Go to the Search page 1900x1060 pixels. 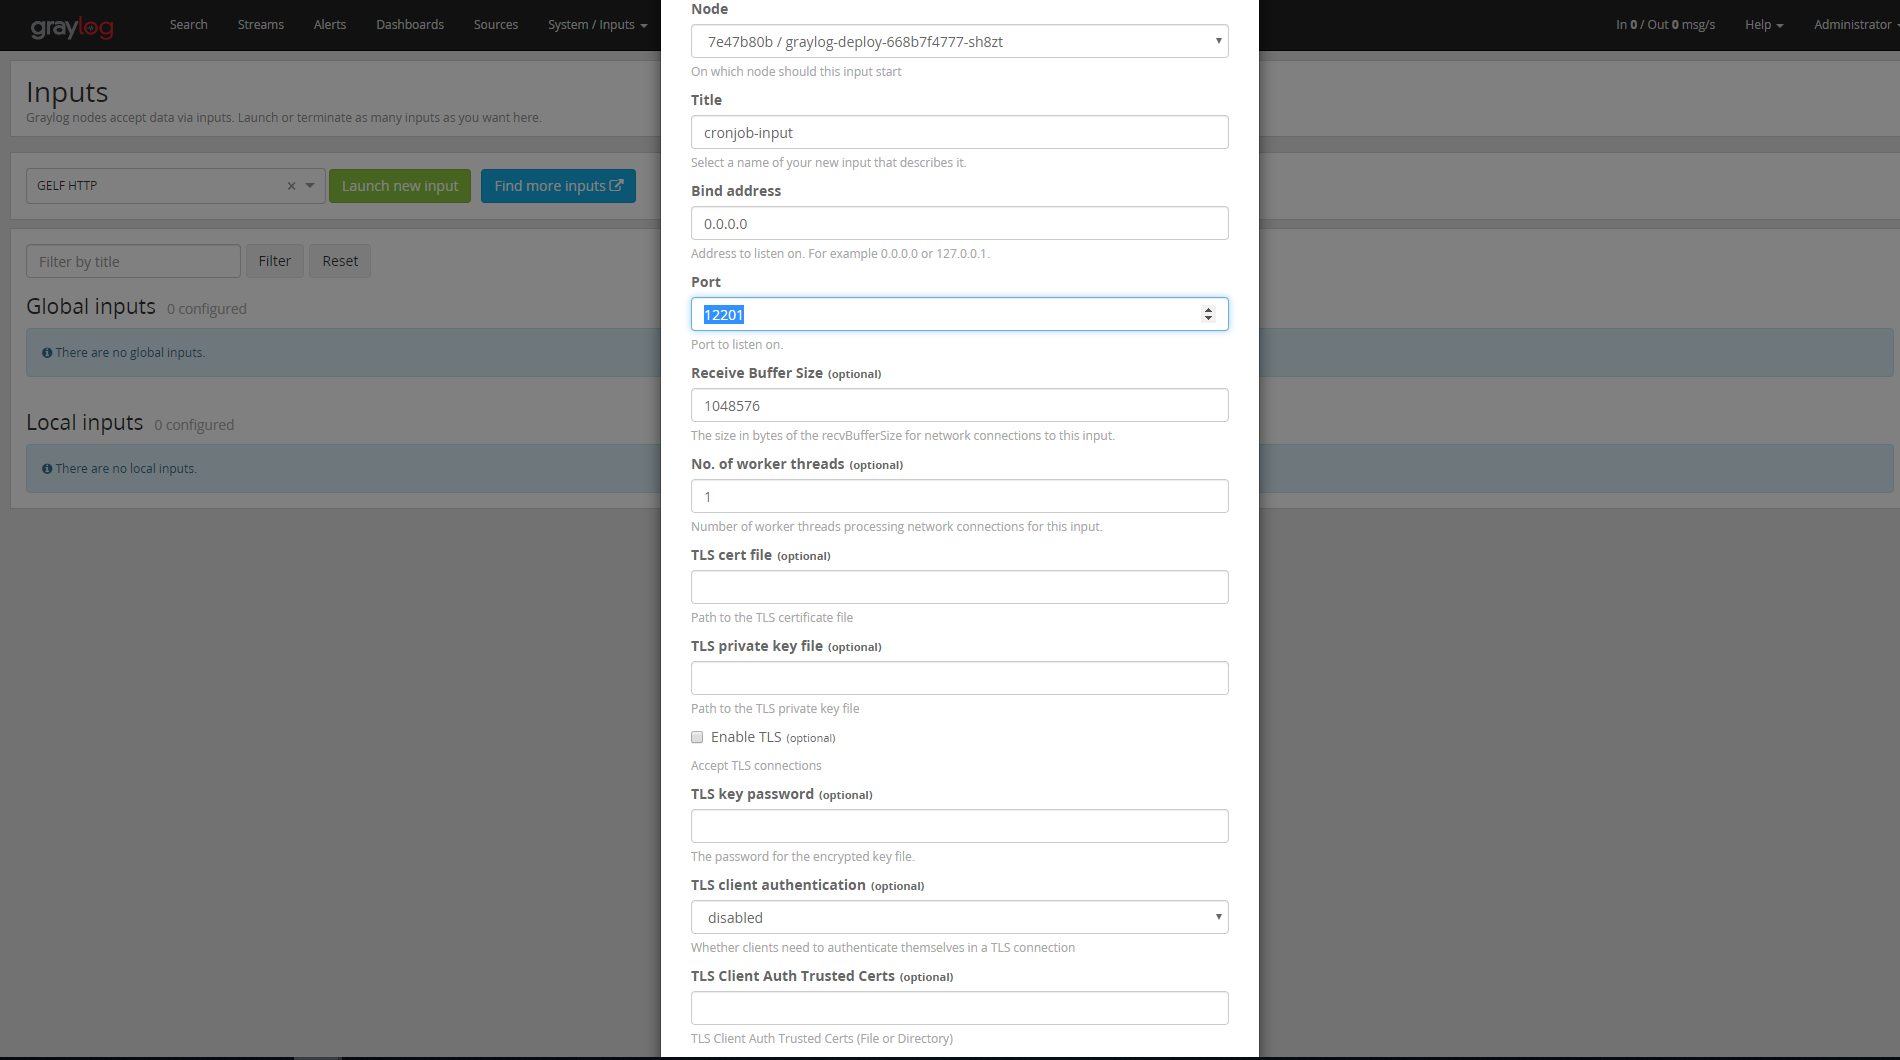[x=189, y=25]
